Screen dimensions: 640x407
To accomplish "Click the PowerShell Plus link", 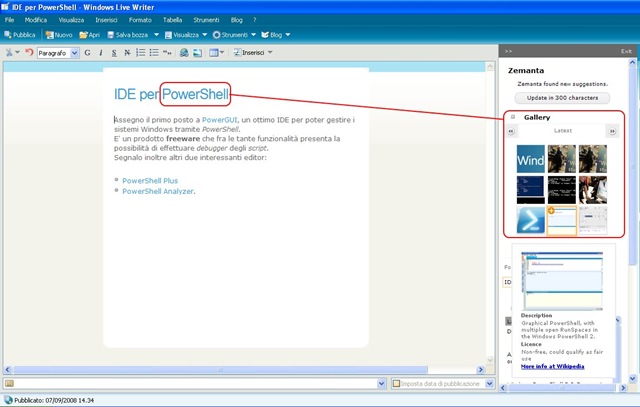I will (150, 180).
